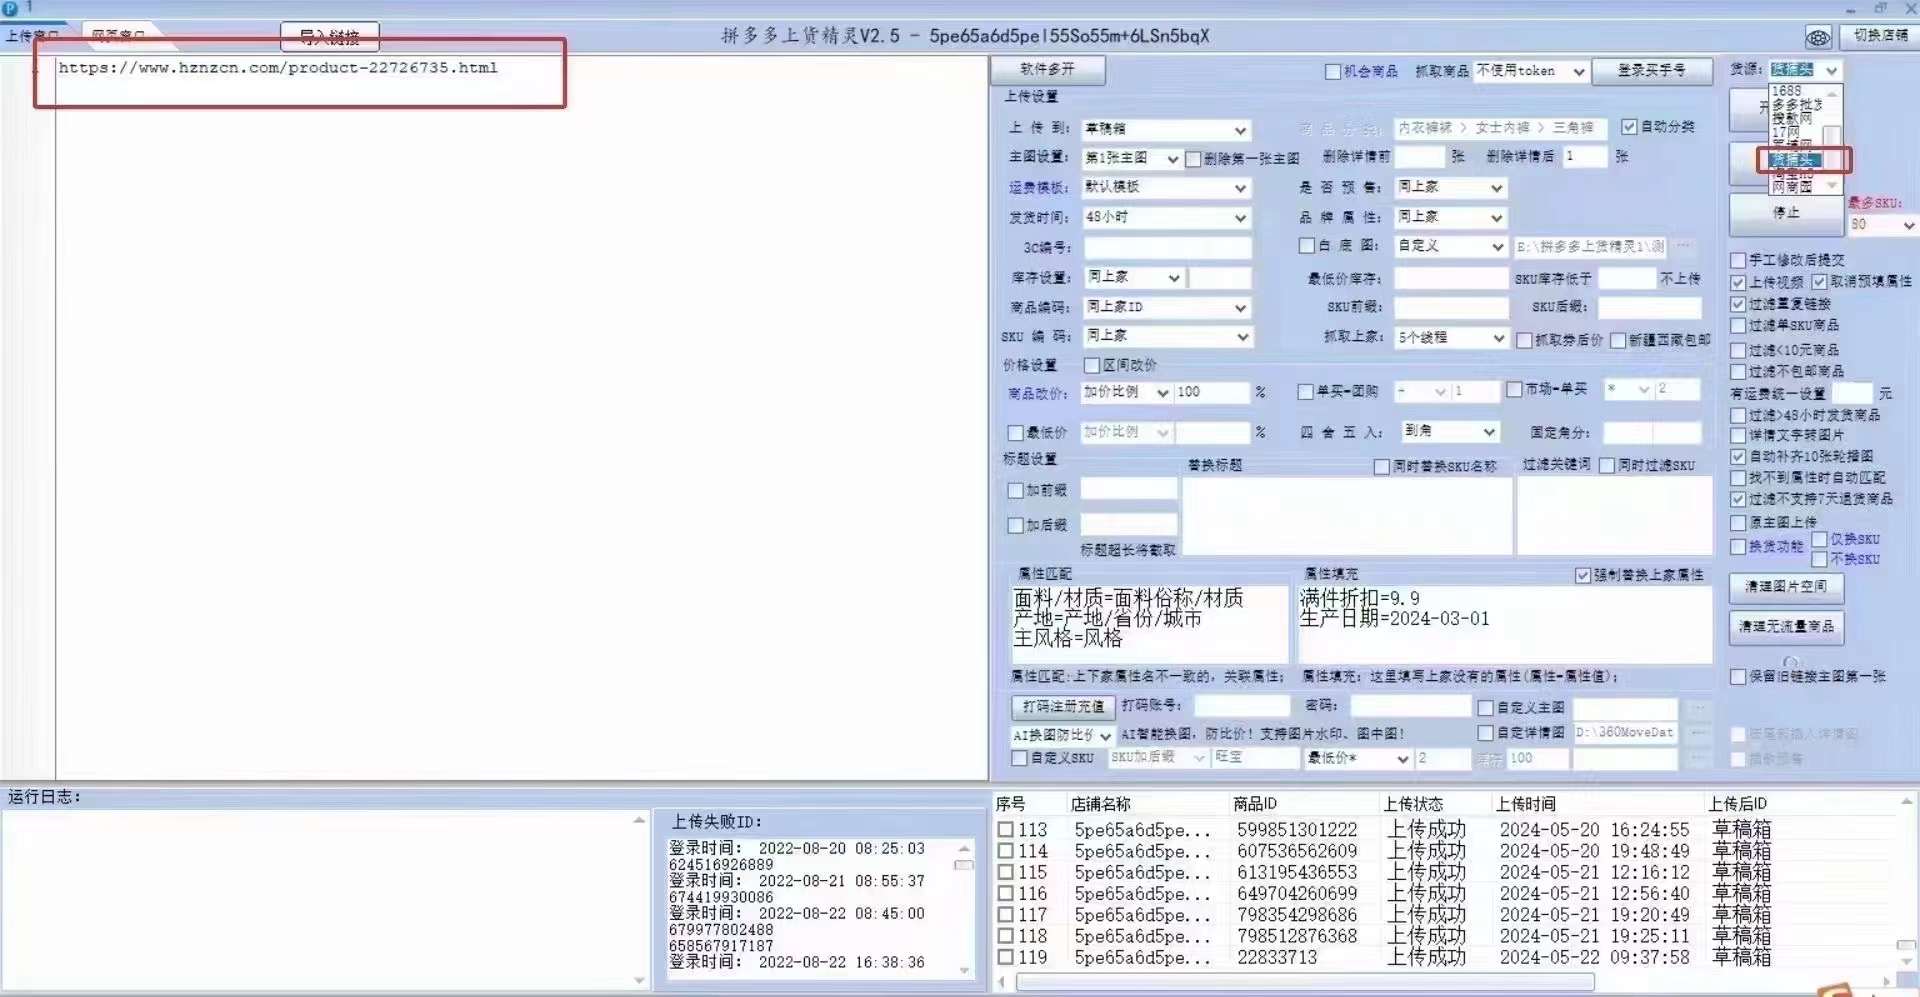The height and width of the screenshot is (997, 1920).
Task: Toggle the 区间改价 checkbox
Action: [1092, 366]
